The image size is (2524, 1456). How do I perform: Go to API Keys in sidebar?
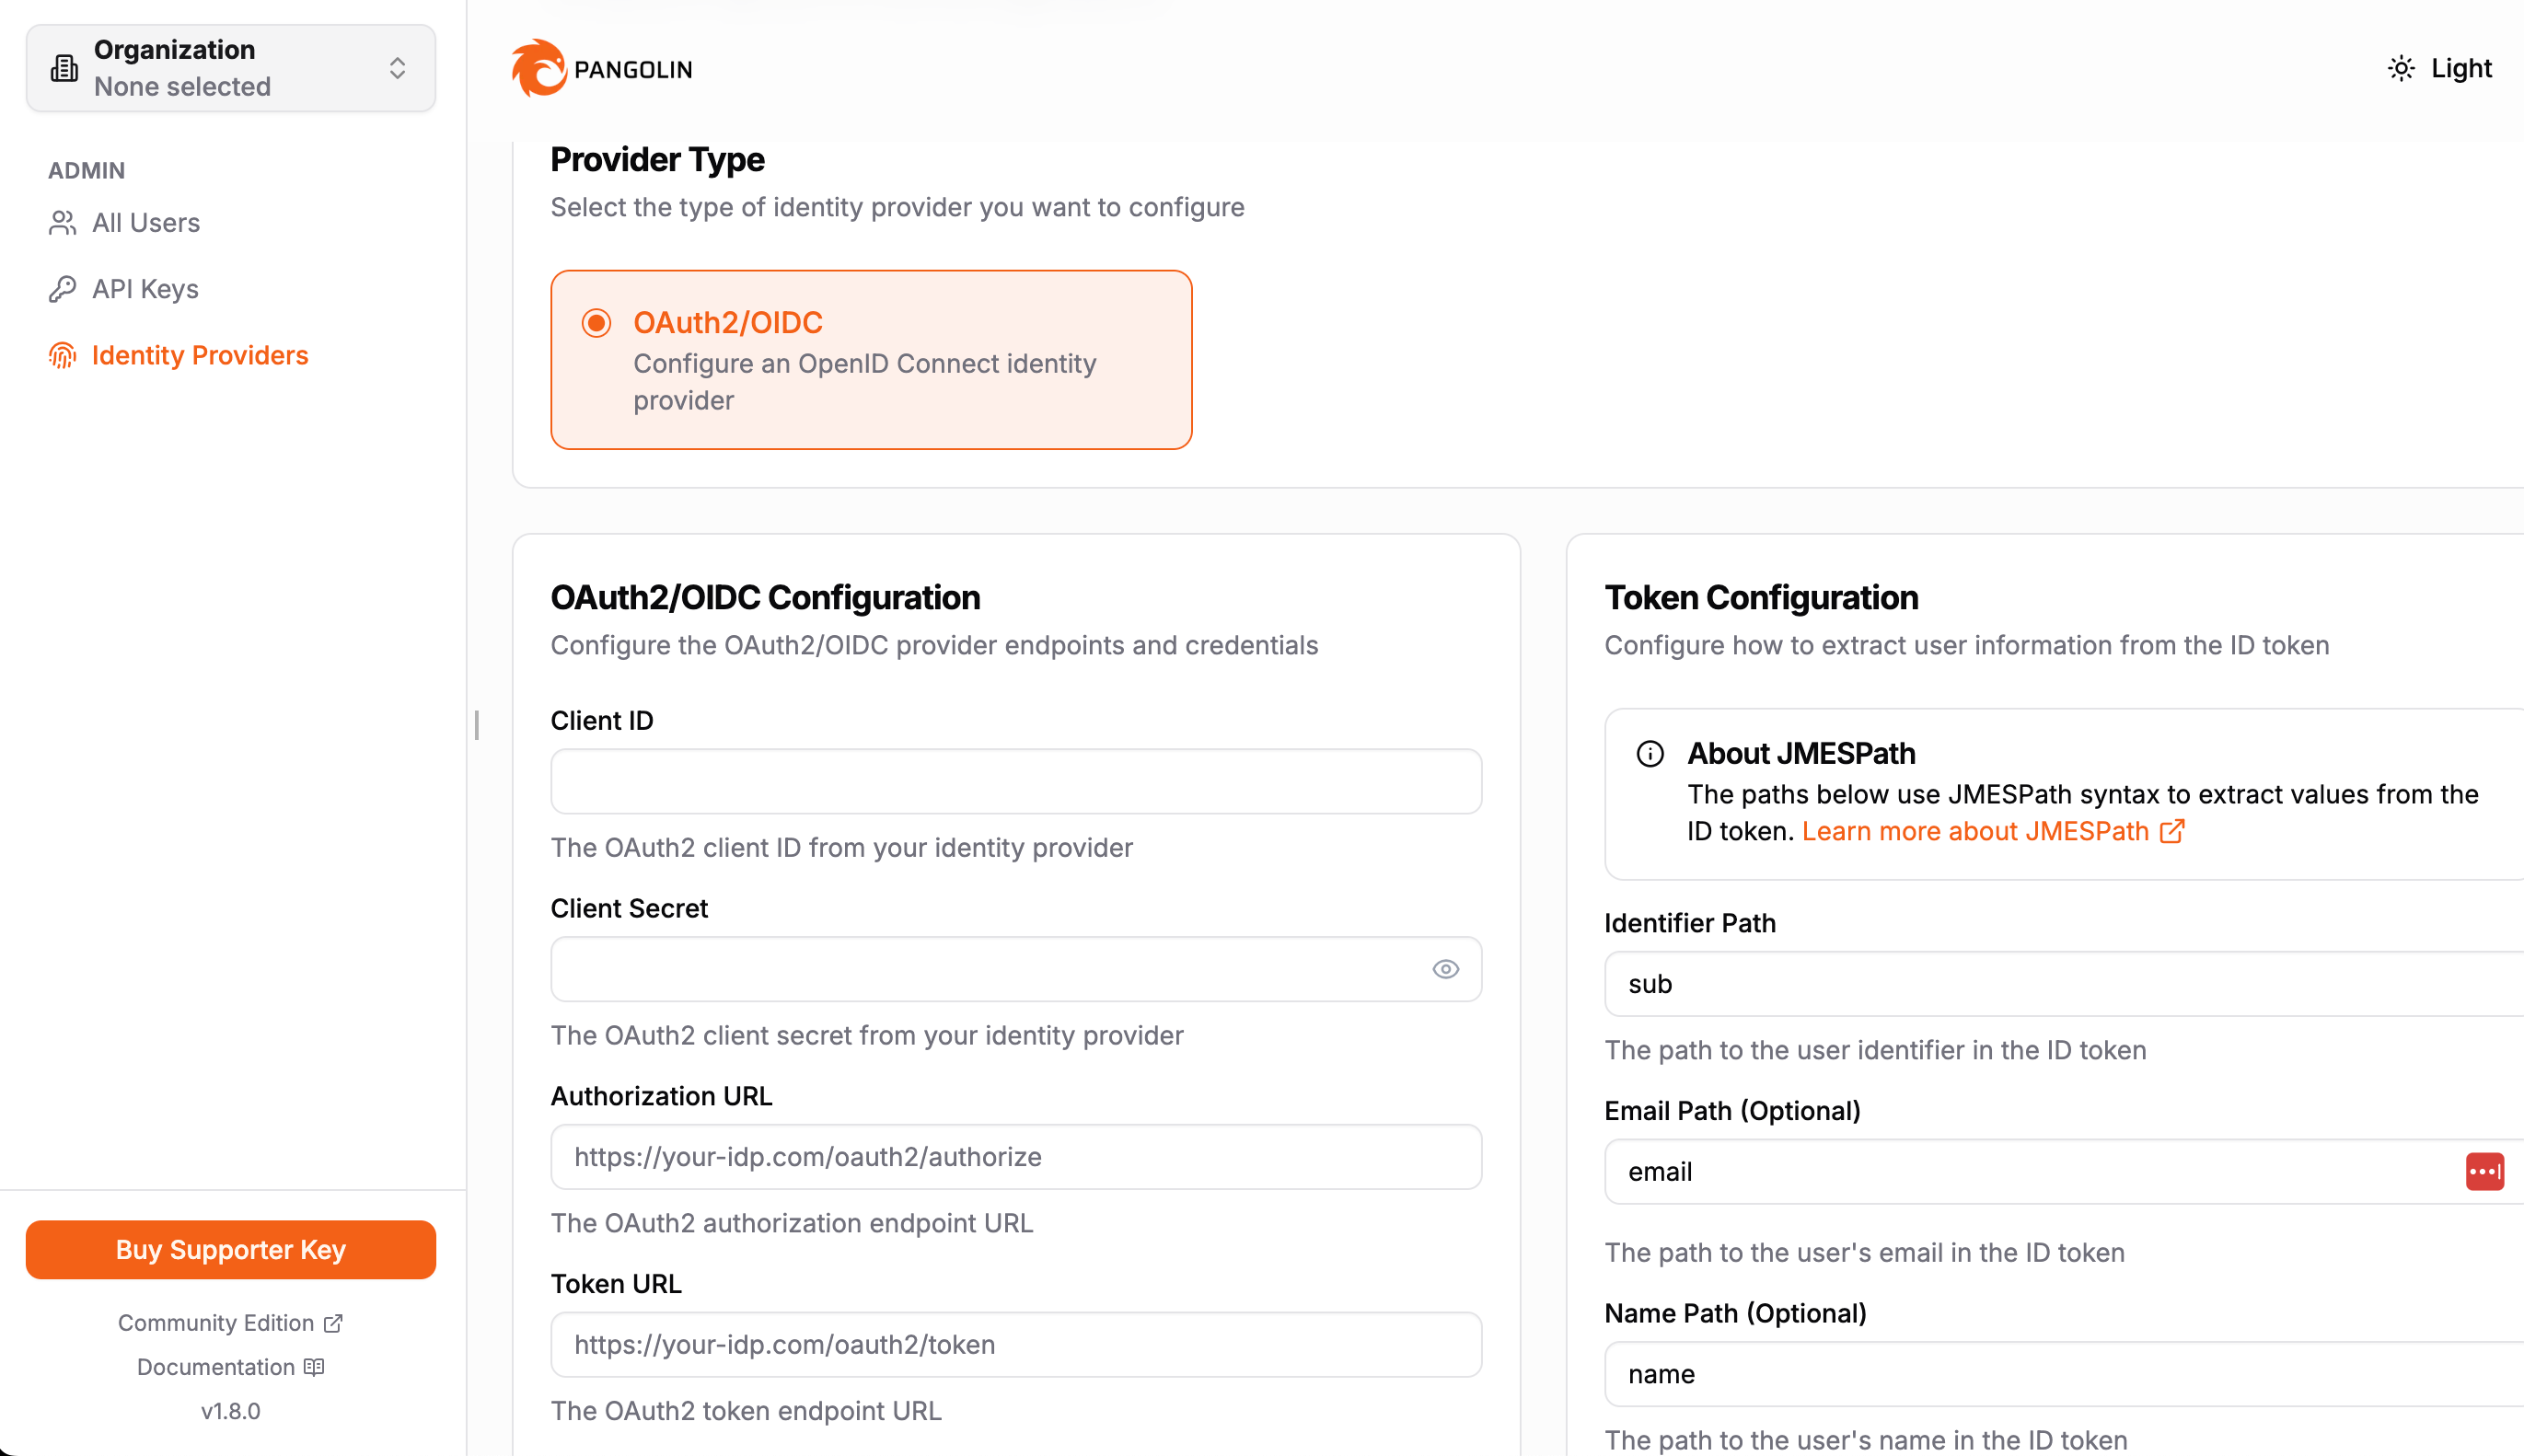click(x=145, y=289)
